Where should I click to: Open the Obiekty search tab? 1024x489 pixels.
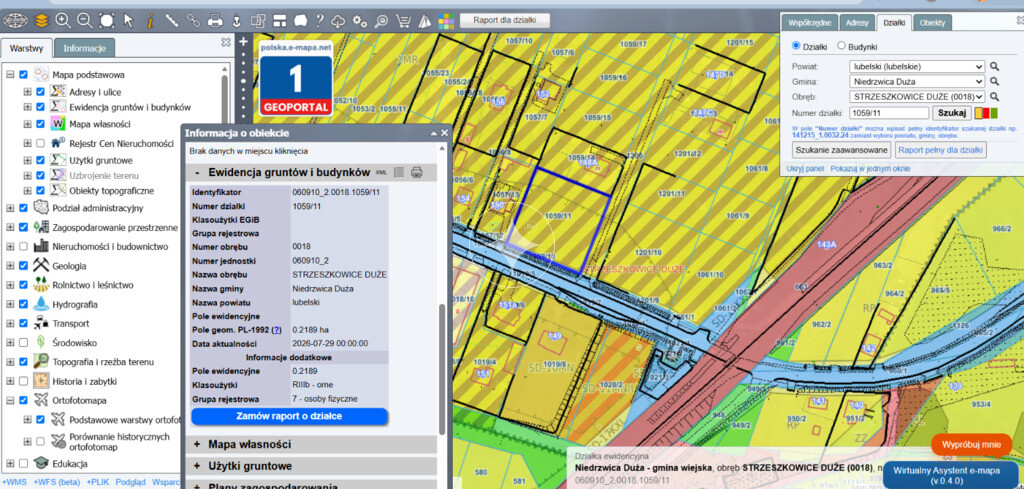932,22
